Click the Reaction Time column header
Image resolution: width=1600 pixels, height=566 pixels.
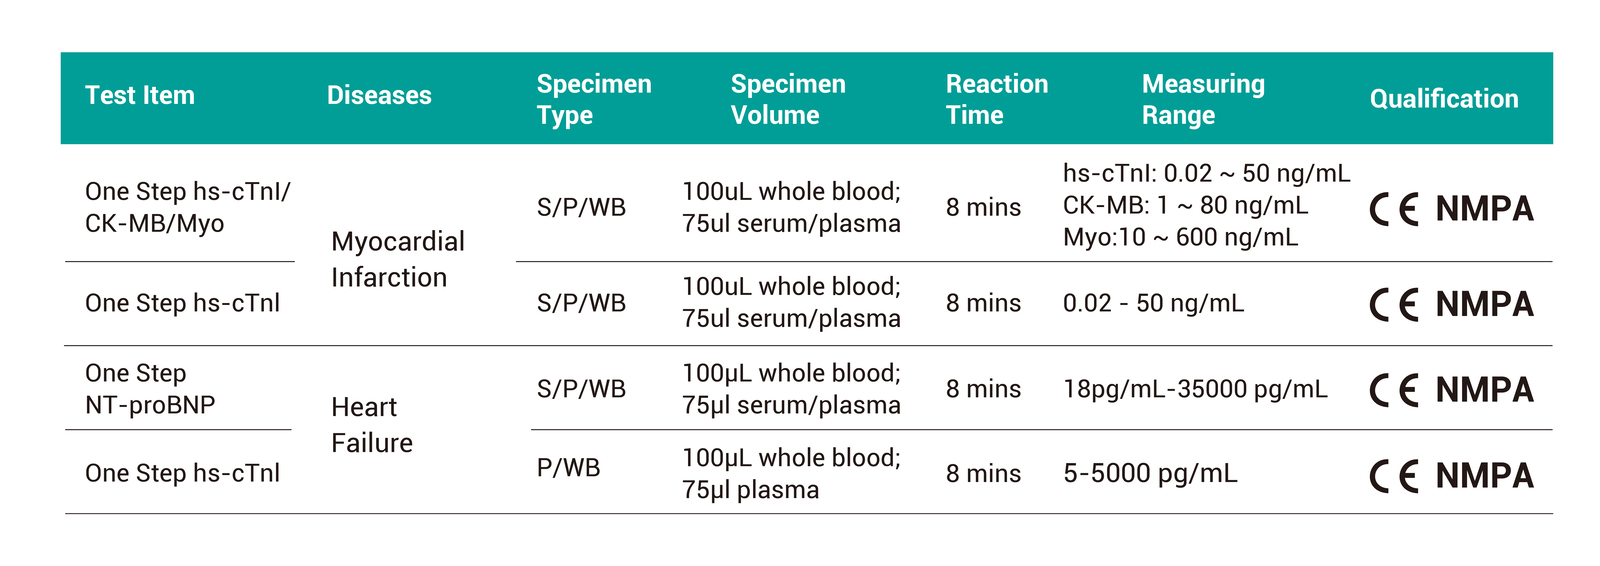click(x=997, y=99)
